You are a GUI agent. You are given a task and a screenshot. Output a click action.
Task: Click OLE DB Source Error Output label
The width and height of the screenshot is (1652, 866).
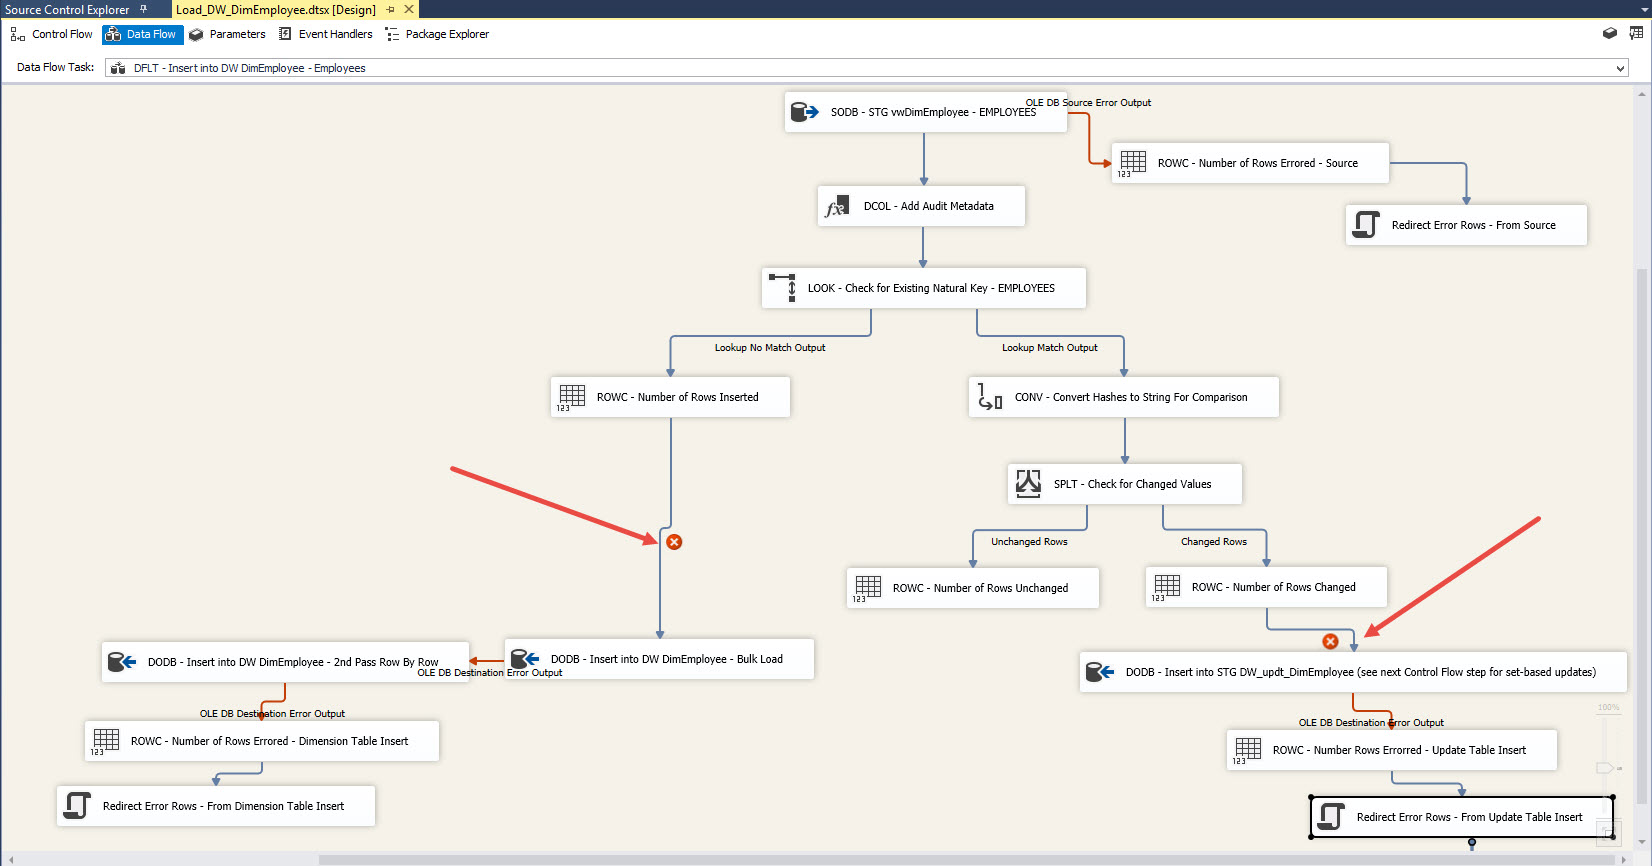[x=1088, y=103]
